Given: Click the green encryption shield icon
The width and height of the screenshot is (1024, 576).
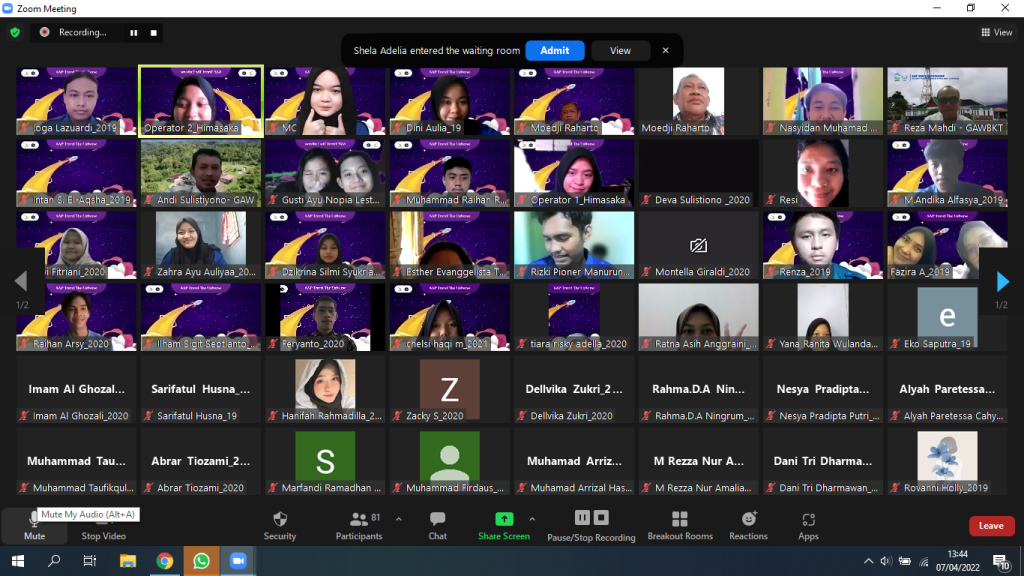Looking at the screenshot, I should coord(15,32).
